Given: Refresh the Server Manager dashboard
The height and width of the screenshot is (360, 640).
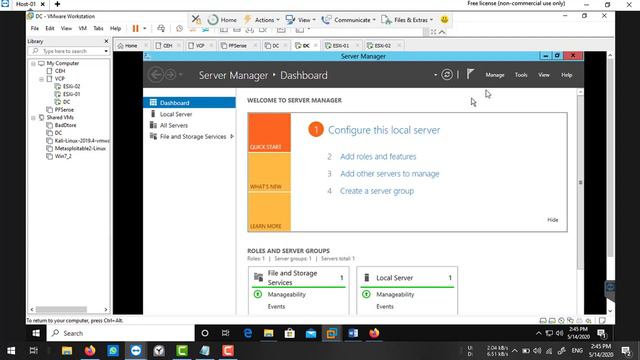Looking at the screenshot, I should pyautogui.click(x=447, y=75).
